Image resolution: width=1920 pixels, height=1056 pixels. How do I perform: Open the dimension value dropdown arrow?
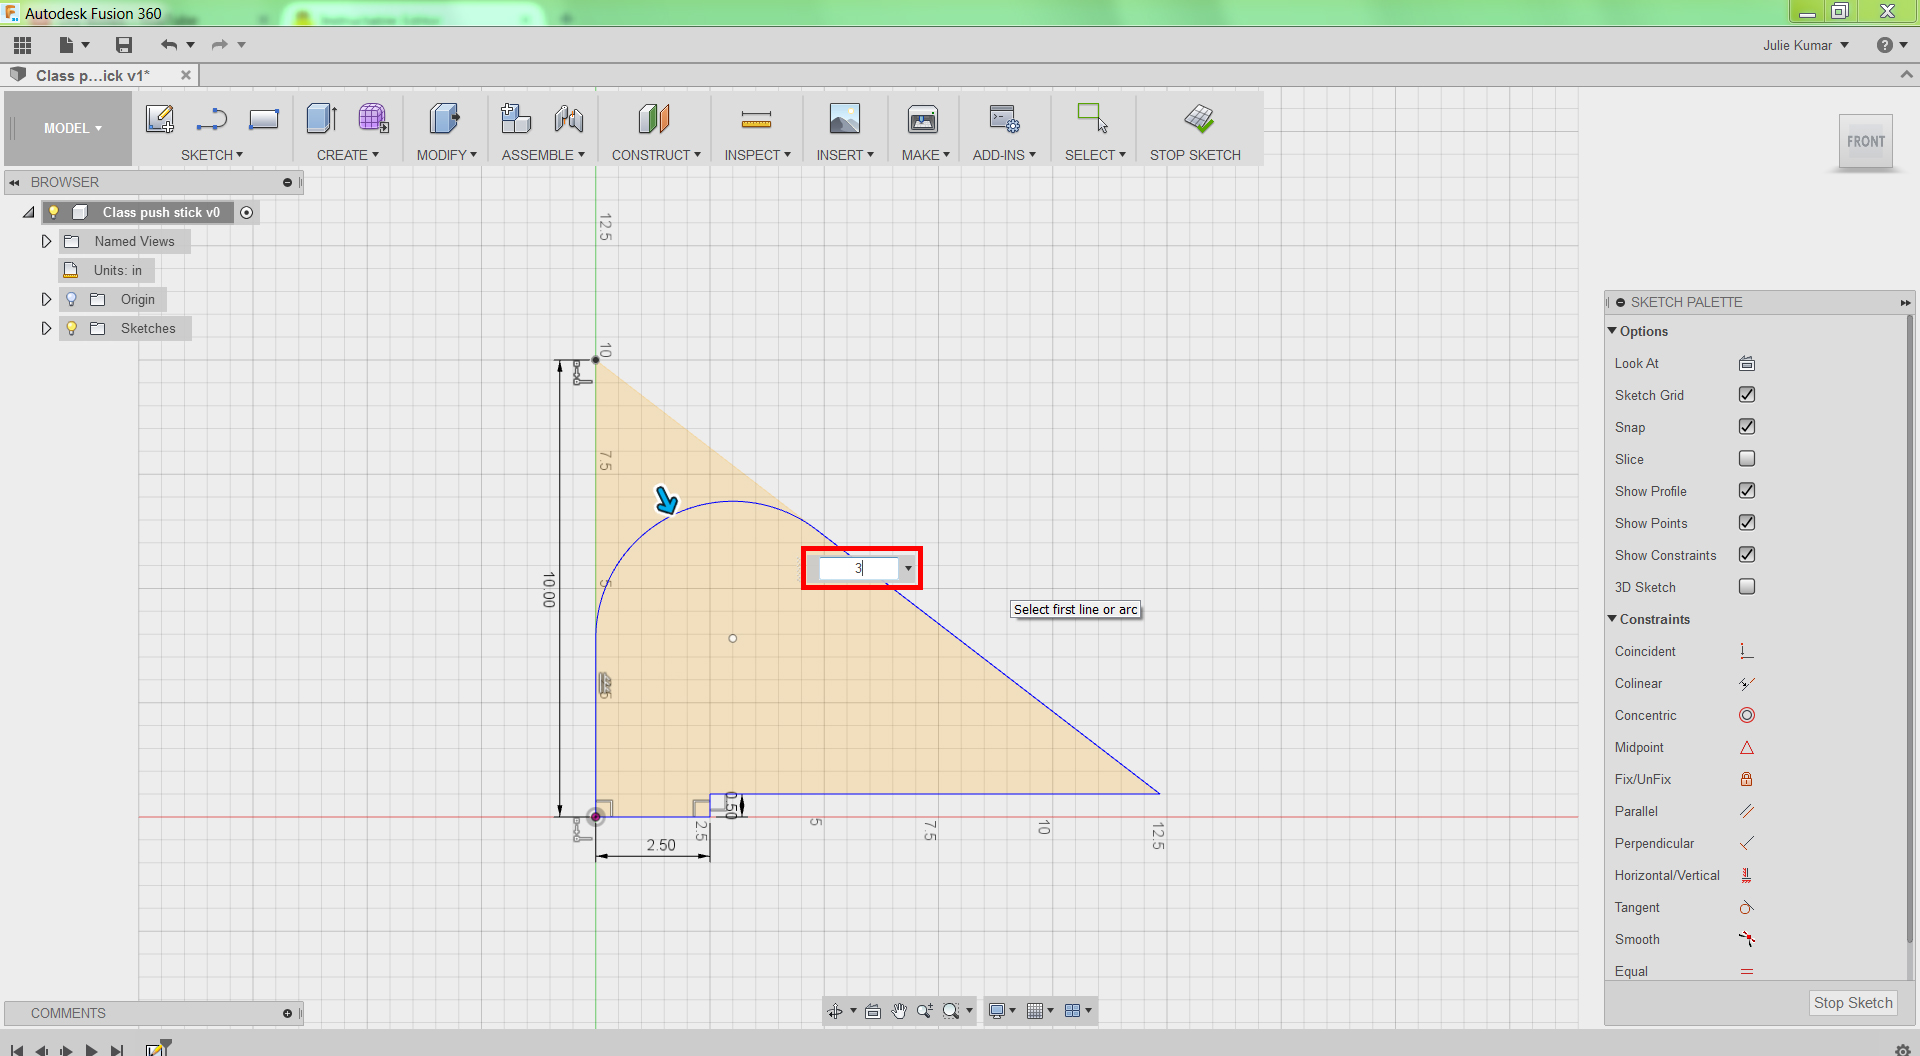click(908, 568)
